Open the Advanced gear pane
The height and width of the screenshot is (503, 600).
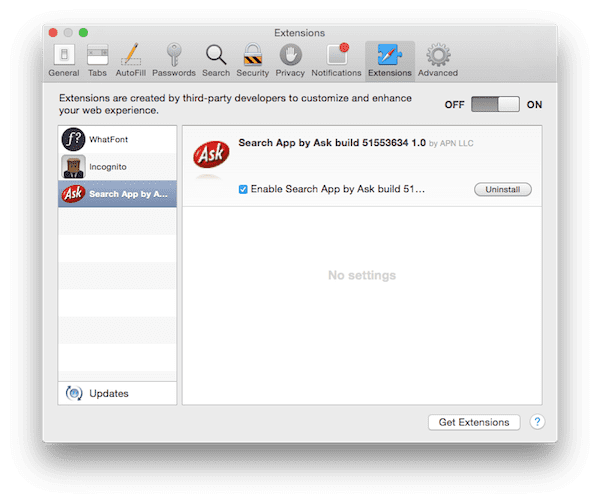437,59
